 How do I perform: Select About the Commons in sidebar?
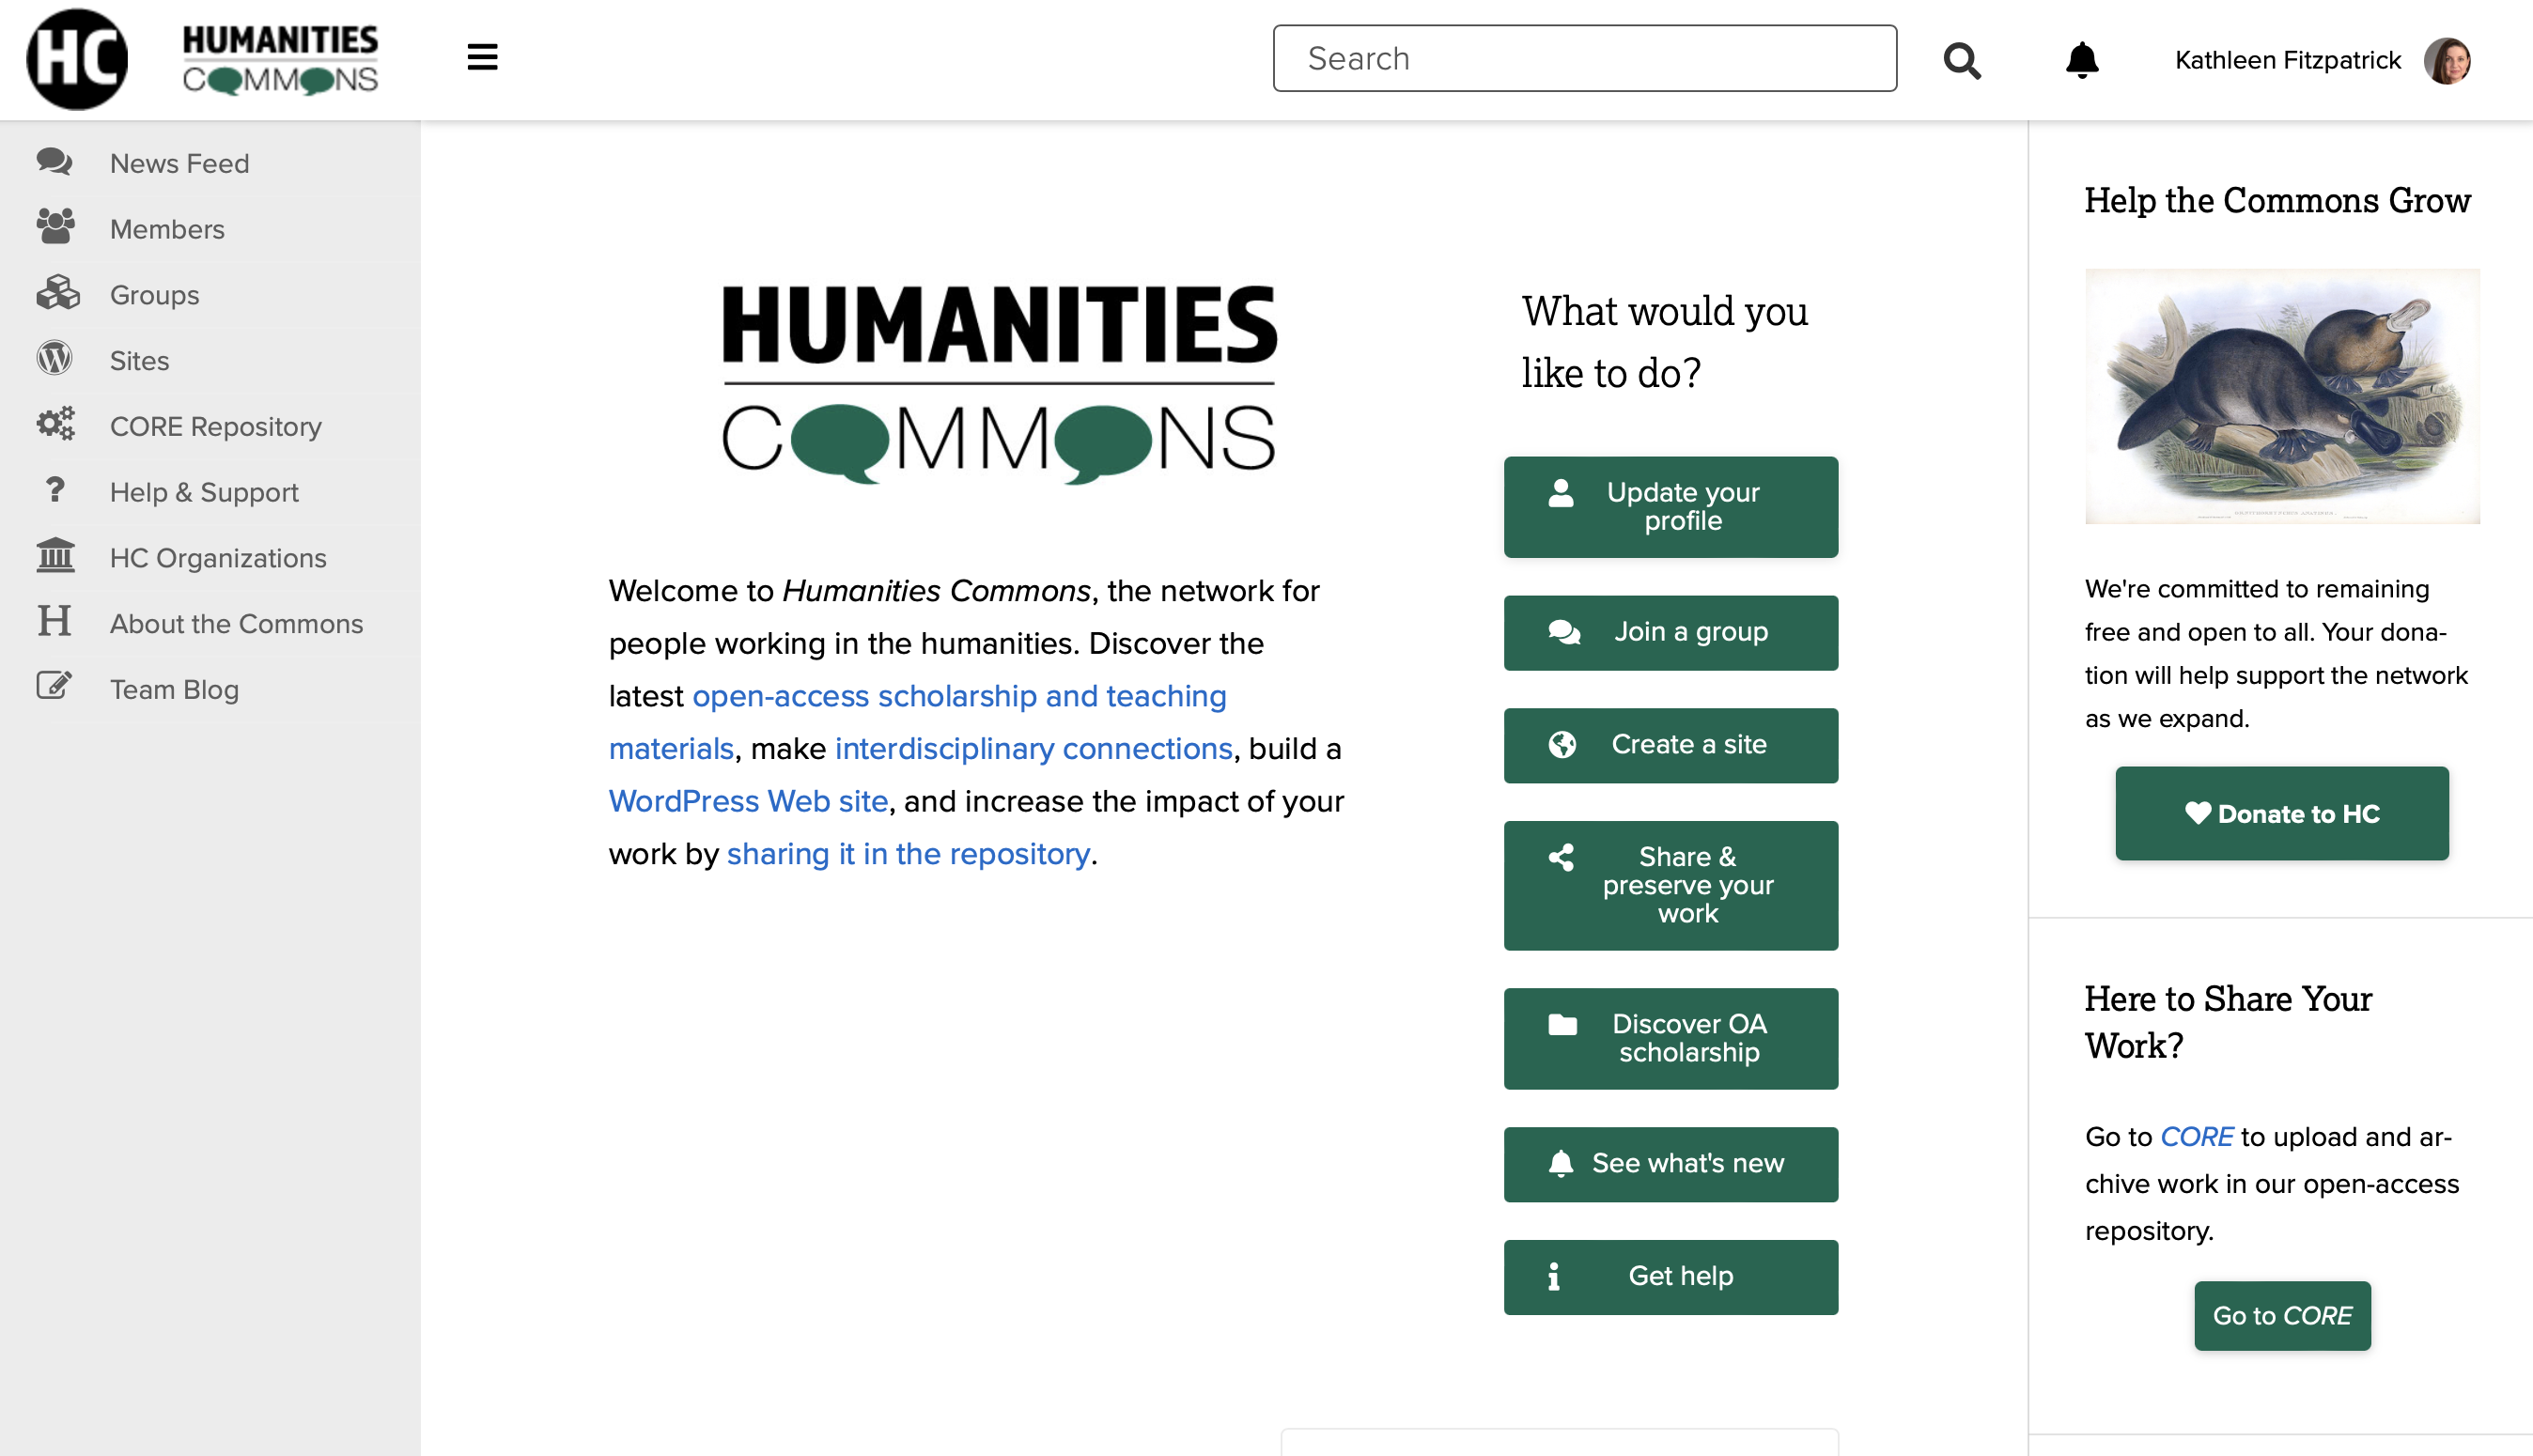pyautogui.click(x=235, y=622)
